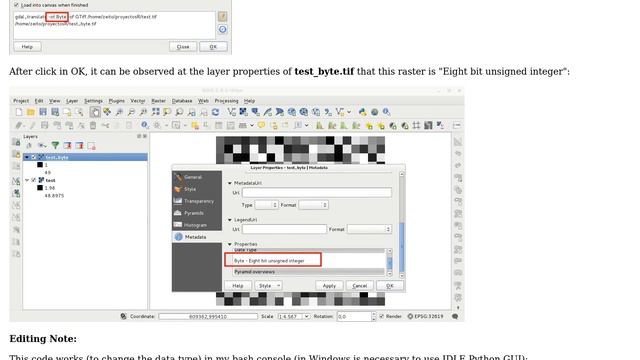
Task: Click black swatch beside value 1.98
Action: click(40, 188)
